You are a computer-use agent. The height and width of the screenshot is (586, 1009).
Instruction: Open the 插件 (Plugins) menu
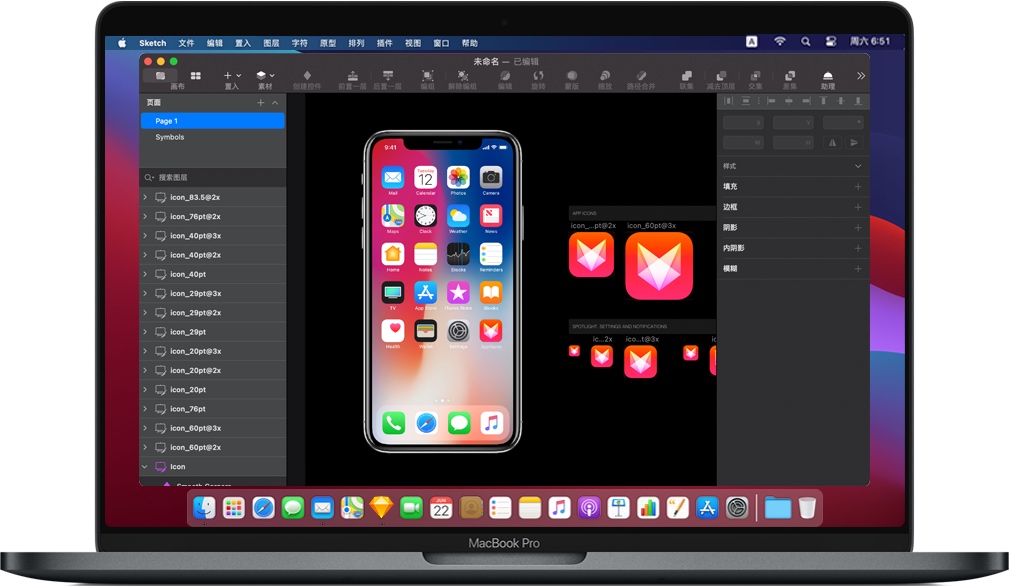384,43
